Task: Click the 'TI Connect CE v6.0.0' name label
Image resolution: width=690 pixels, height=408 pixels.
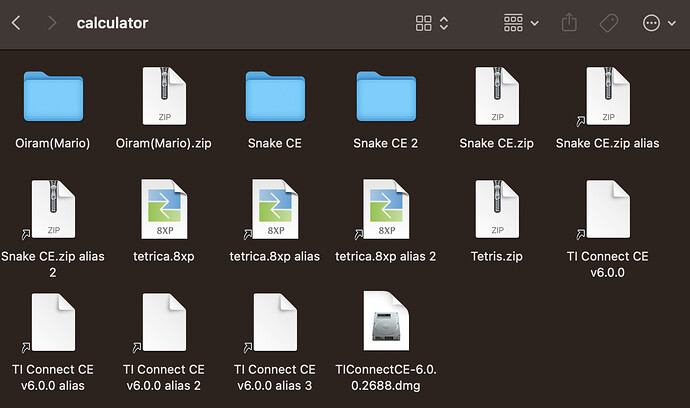Action: [607, 265]
